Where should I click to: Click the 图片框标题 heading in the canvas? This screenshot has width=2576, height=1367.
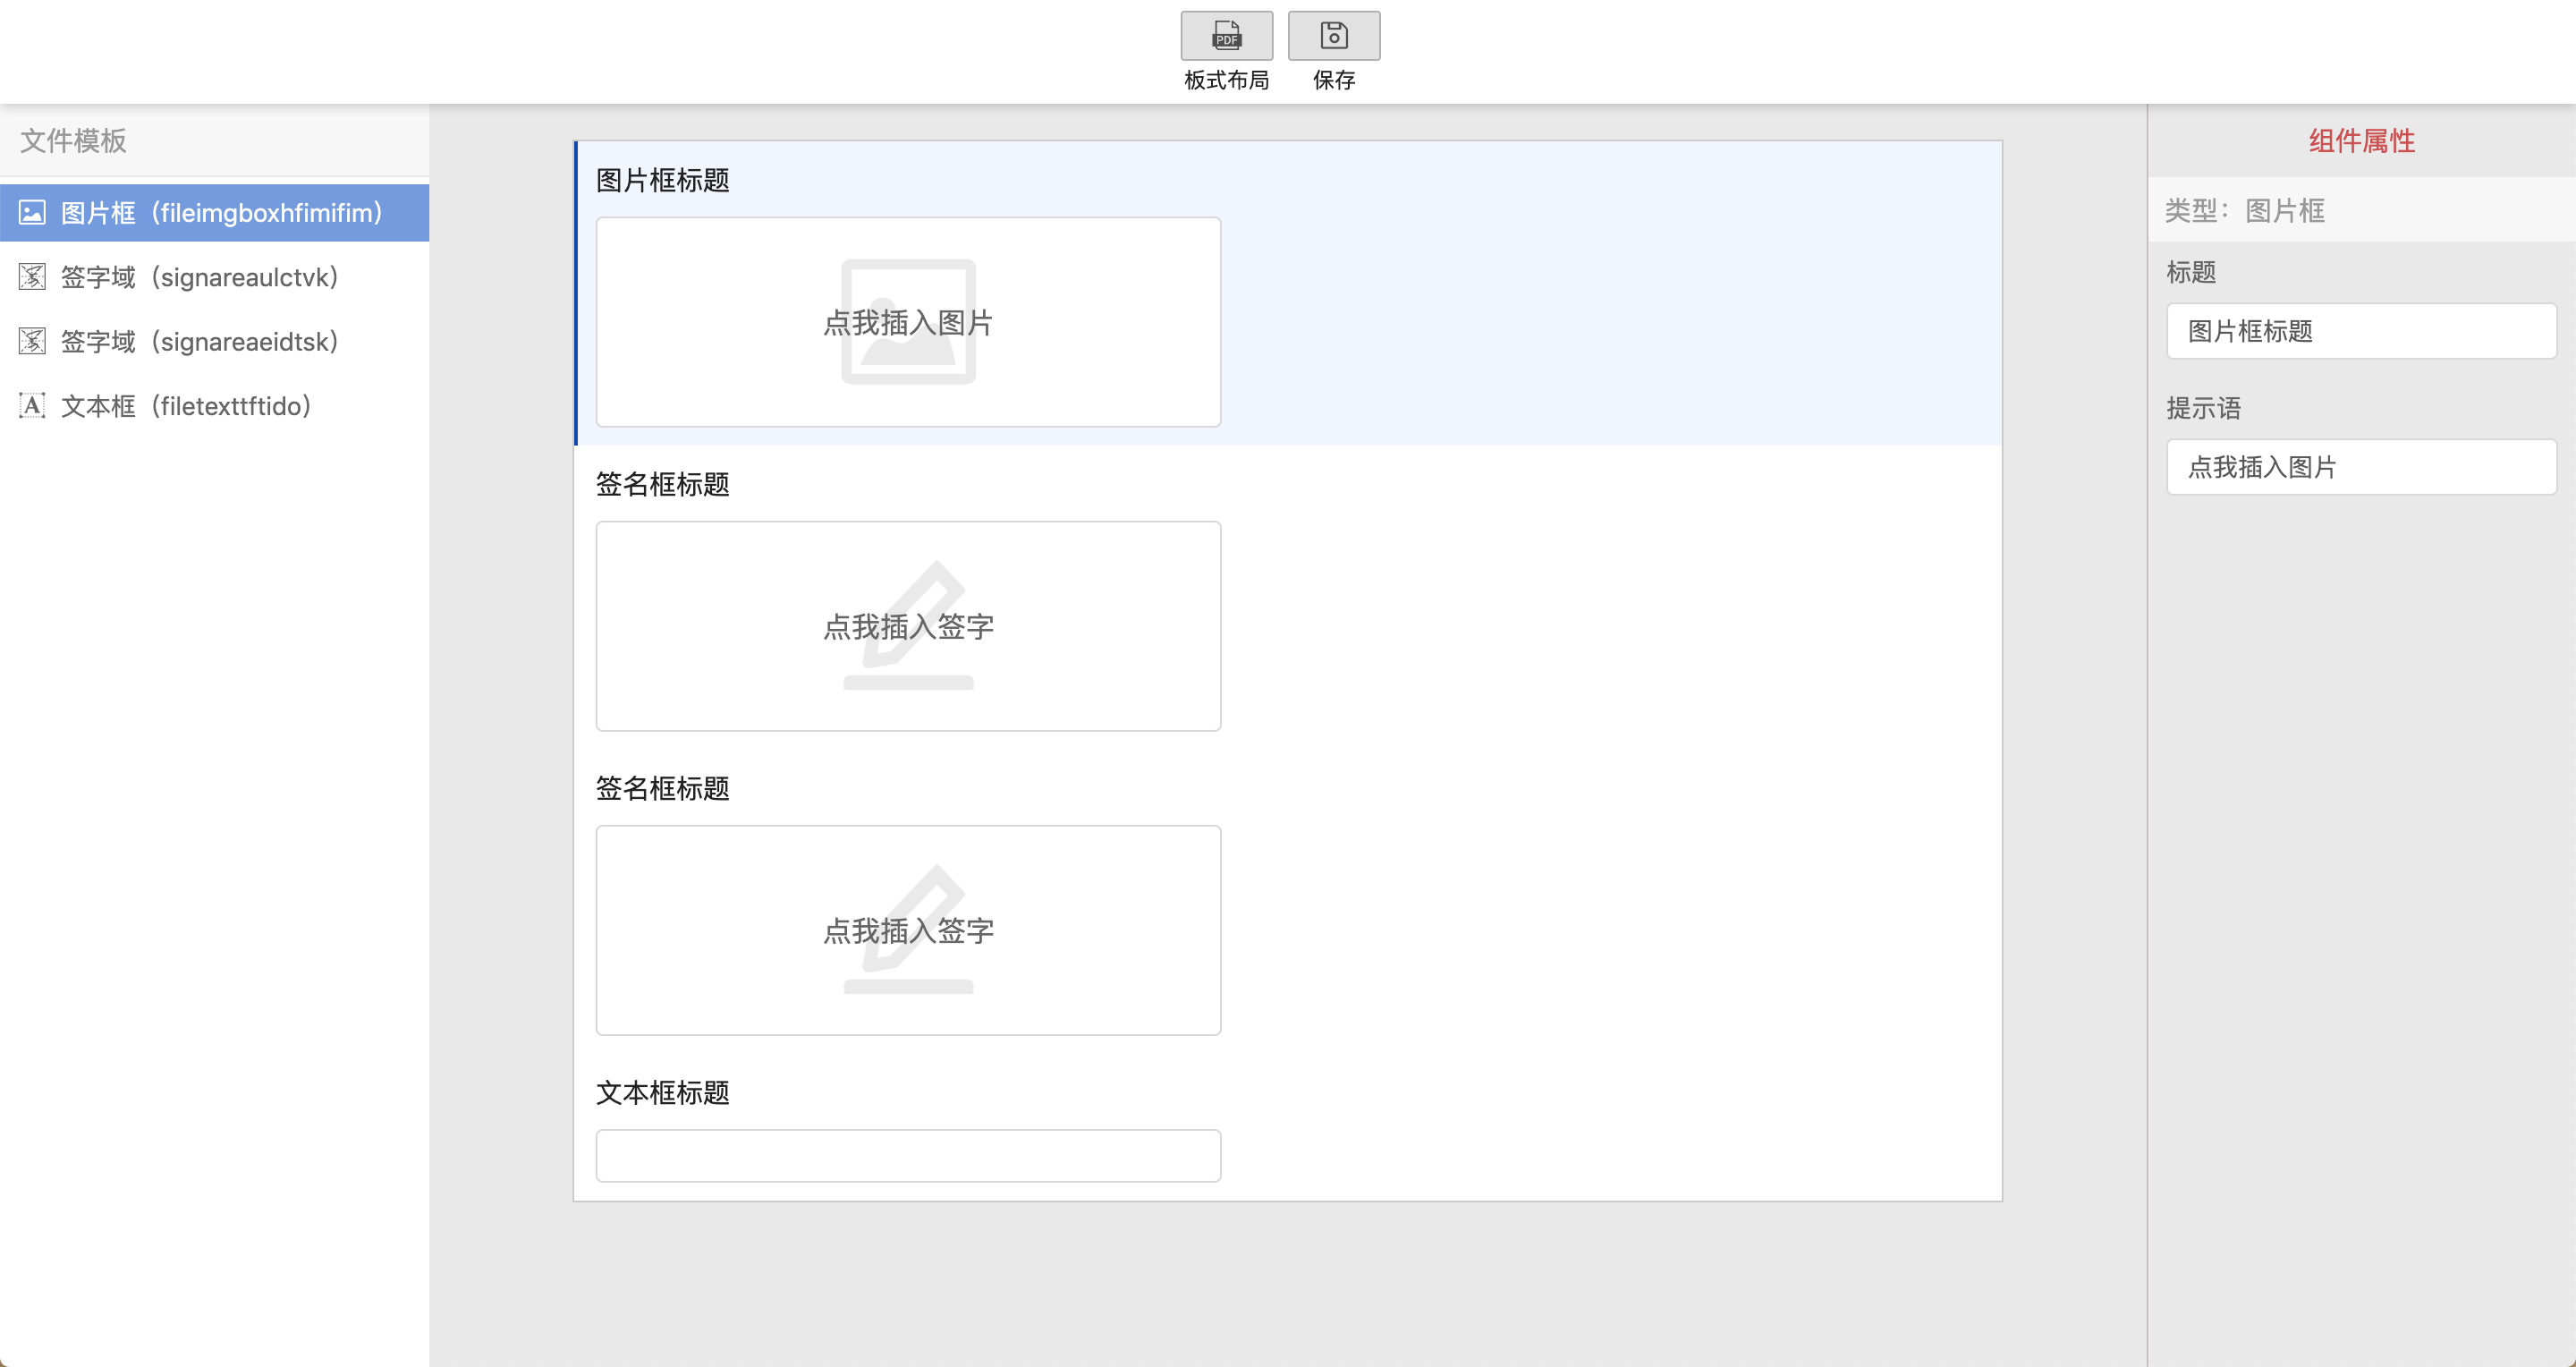point(663,181)
